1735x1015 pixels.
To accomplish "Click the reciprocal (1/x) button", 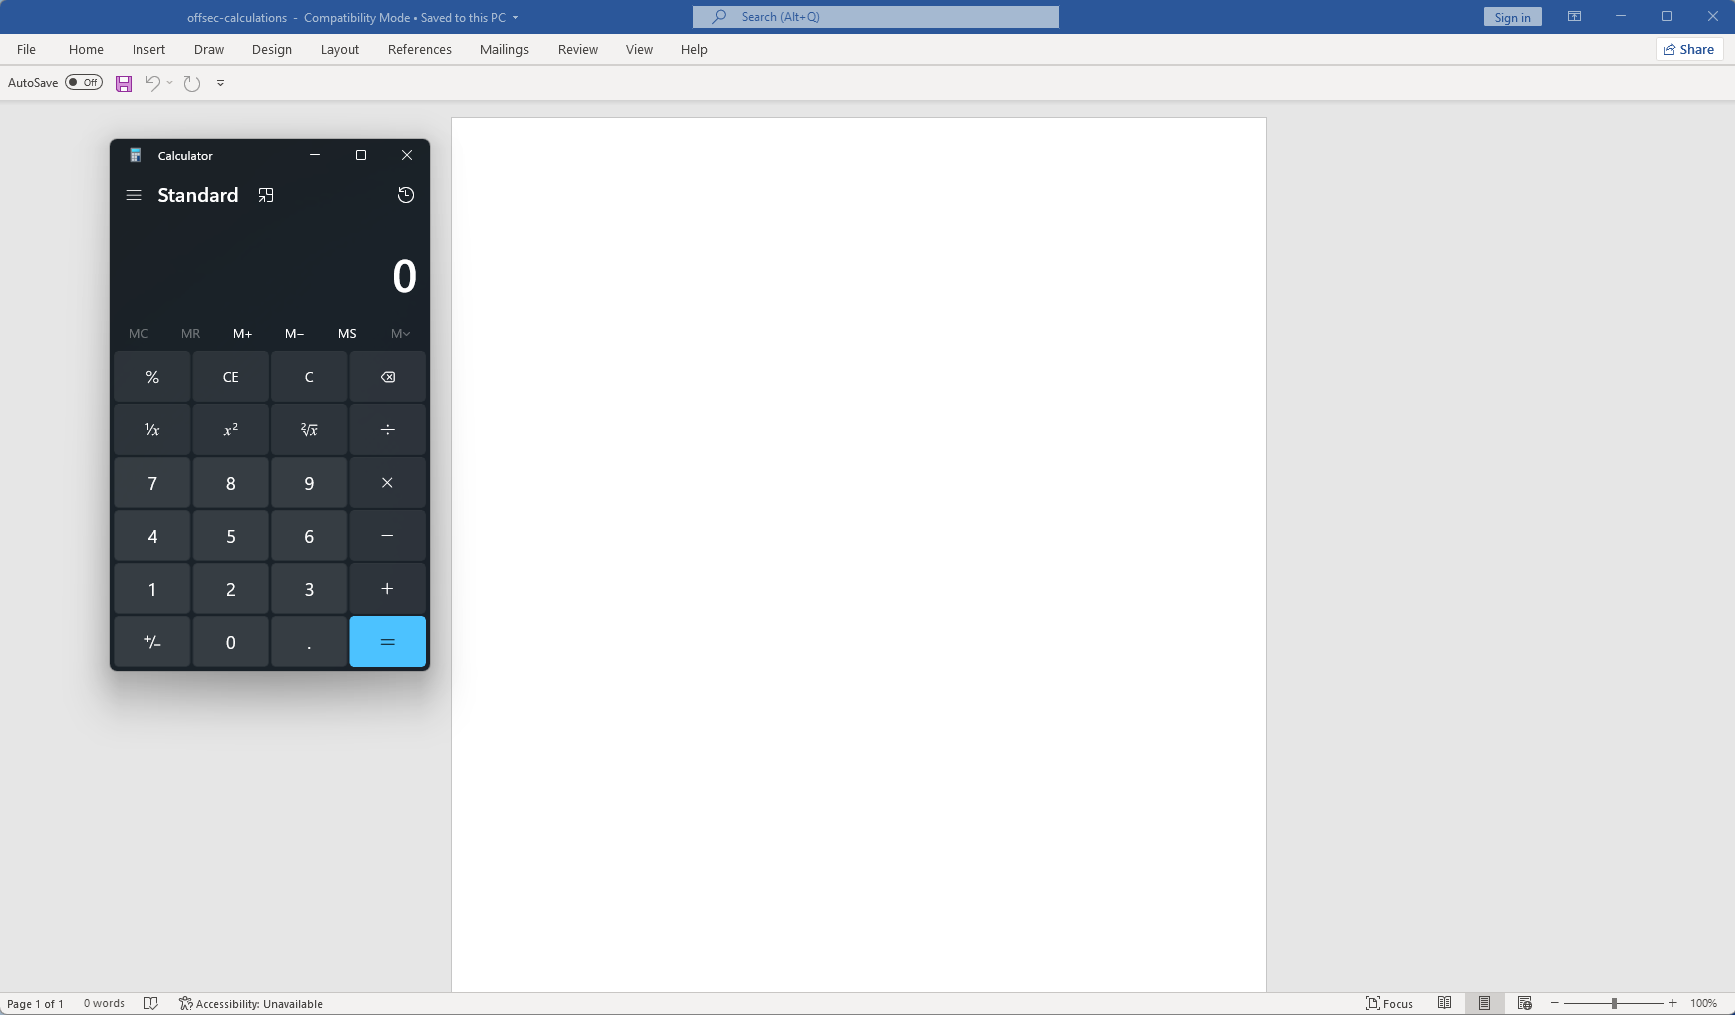I will [x=151, y=429].
